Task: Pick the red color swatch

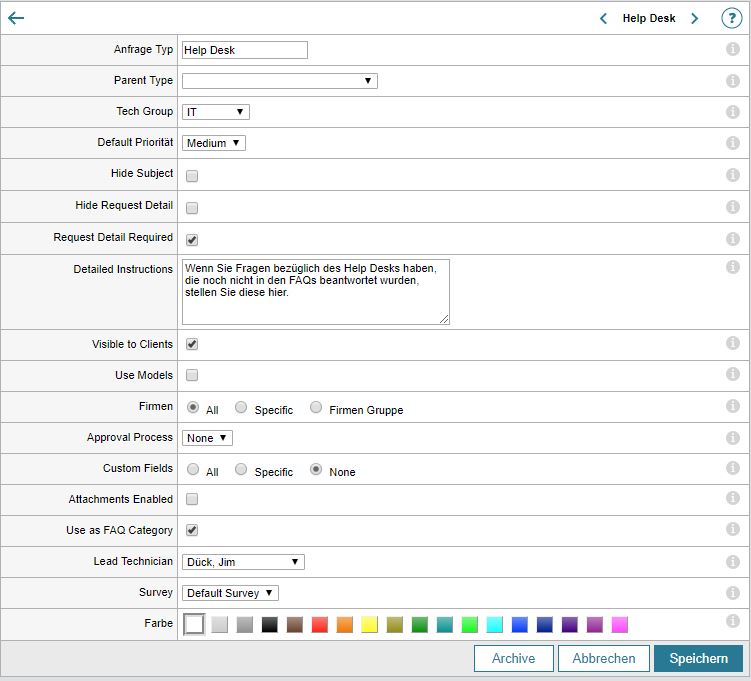Action: [319, 624]
